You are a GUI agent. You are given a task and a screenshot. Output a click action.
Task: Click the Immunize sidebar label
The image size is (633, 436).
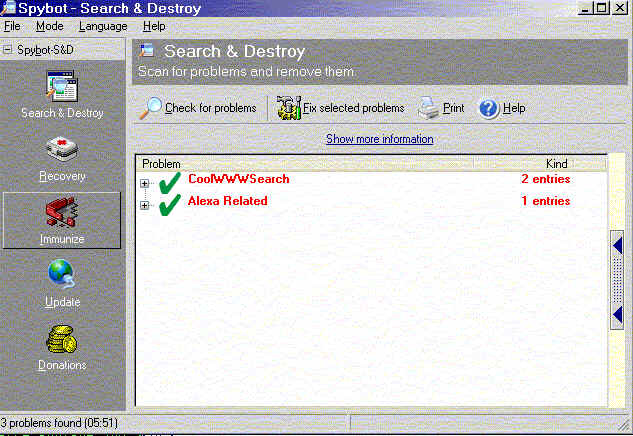pos(62,239)
